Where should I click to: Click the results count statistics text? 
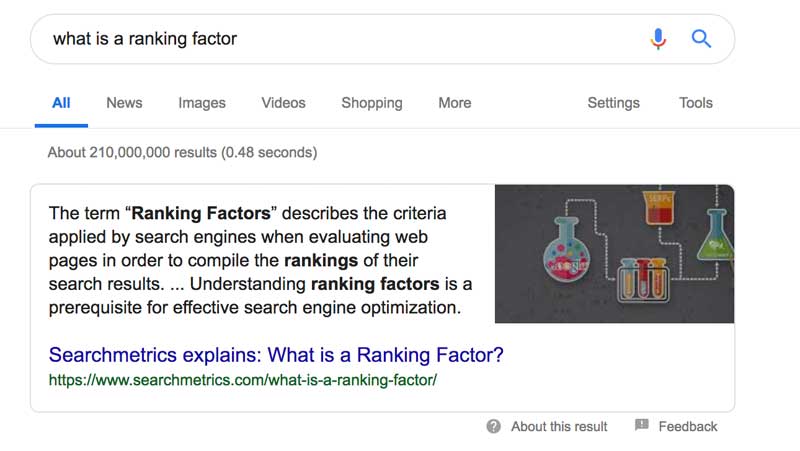(x=182, y=153)
